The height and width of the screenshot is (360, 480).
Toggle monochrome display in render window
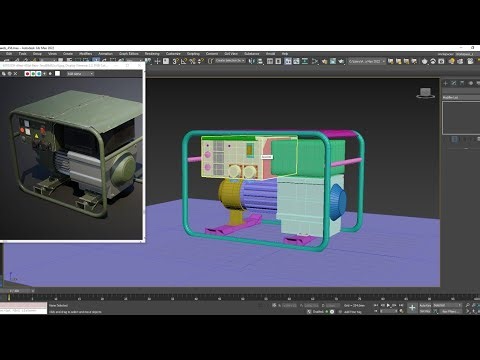(x=50, y=73)
